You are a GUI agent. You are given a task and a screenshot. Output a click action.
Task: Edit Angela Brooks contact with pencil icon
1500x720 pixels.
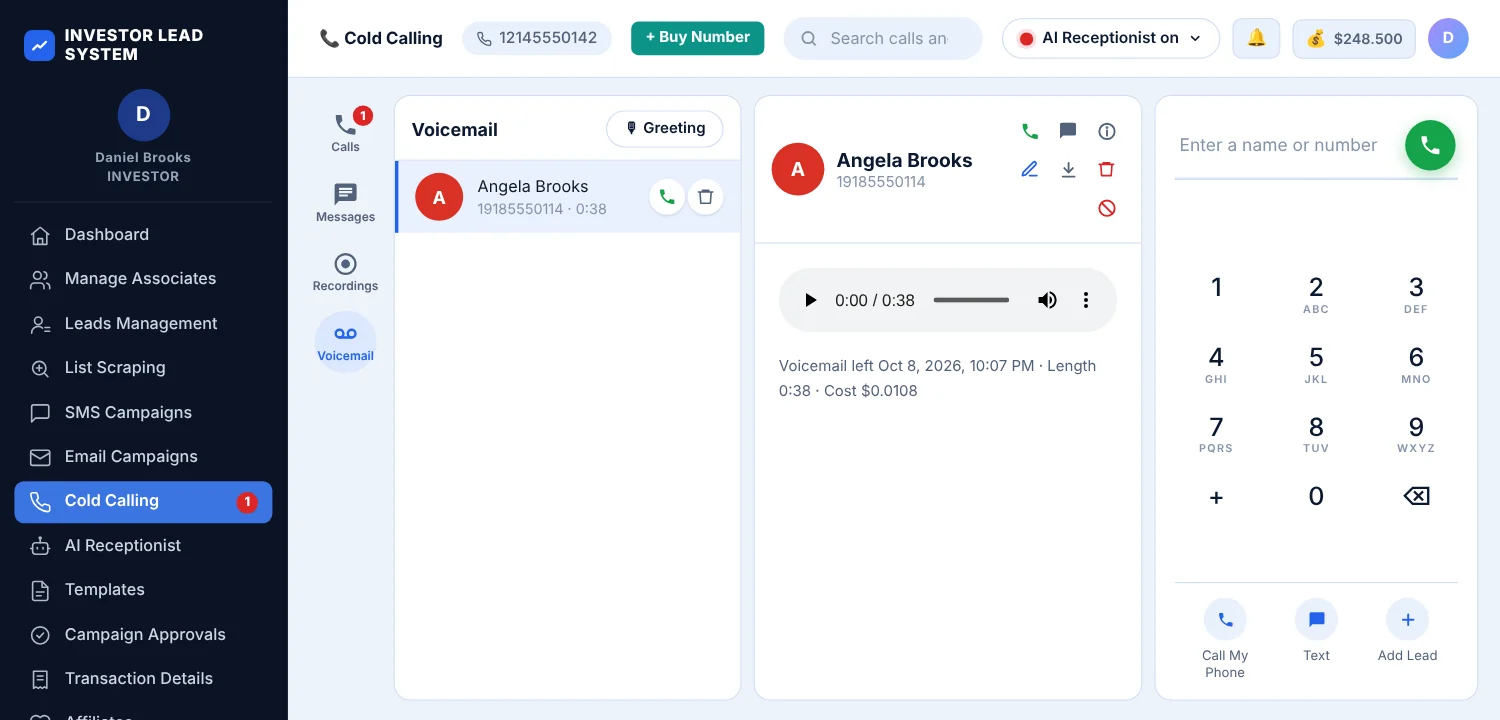[x=1030, y=170]
